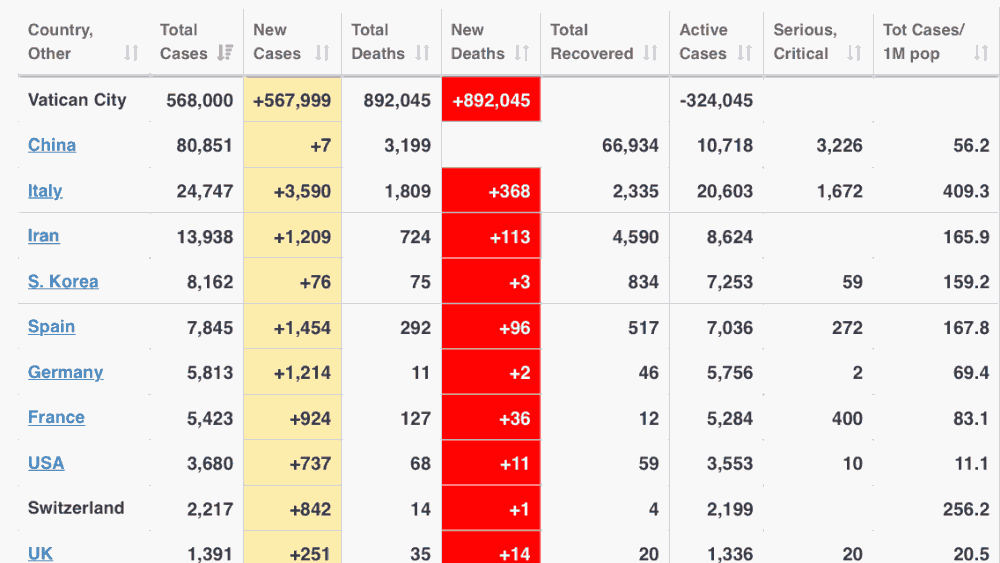Click the New Cases header label

(277, 41)
